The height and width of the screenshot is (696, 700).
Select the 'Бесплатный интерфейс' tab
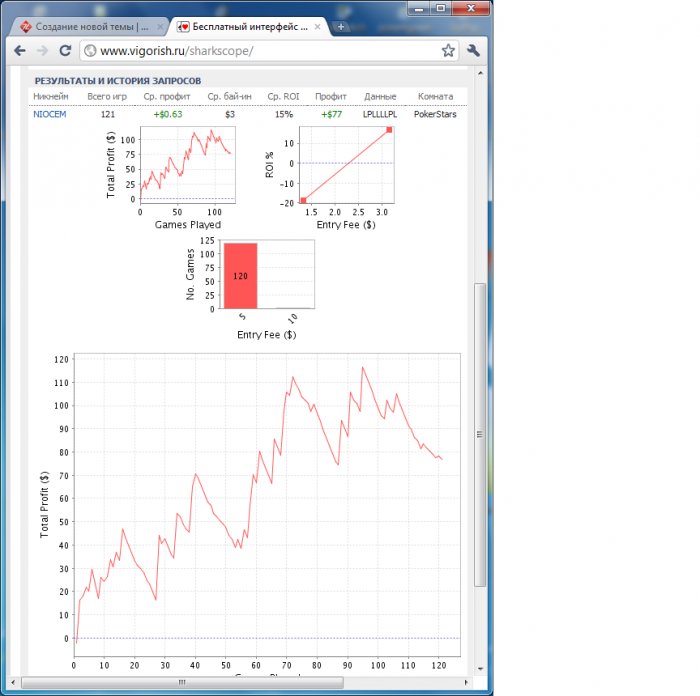[x=248, y=27]
